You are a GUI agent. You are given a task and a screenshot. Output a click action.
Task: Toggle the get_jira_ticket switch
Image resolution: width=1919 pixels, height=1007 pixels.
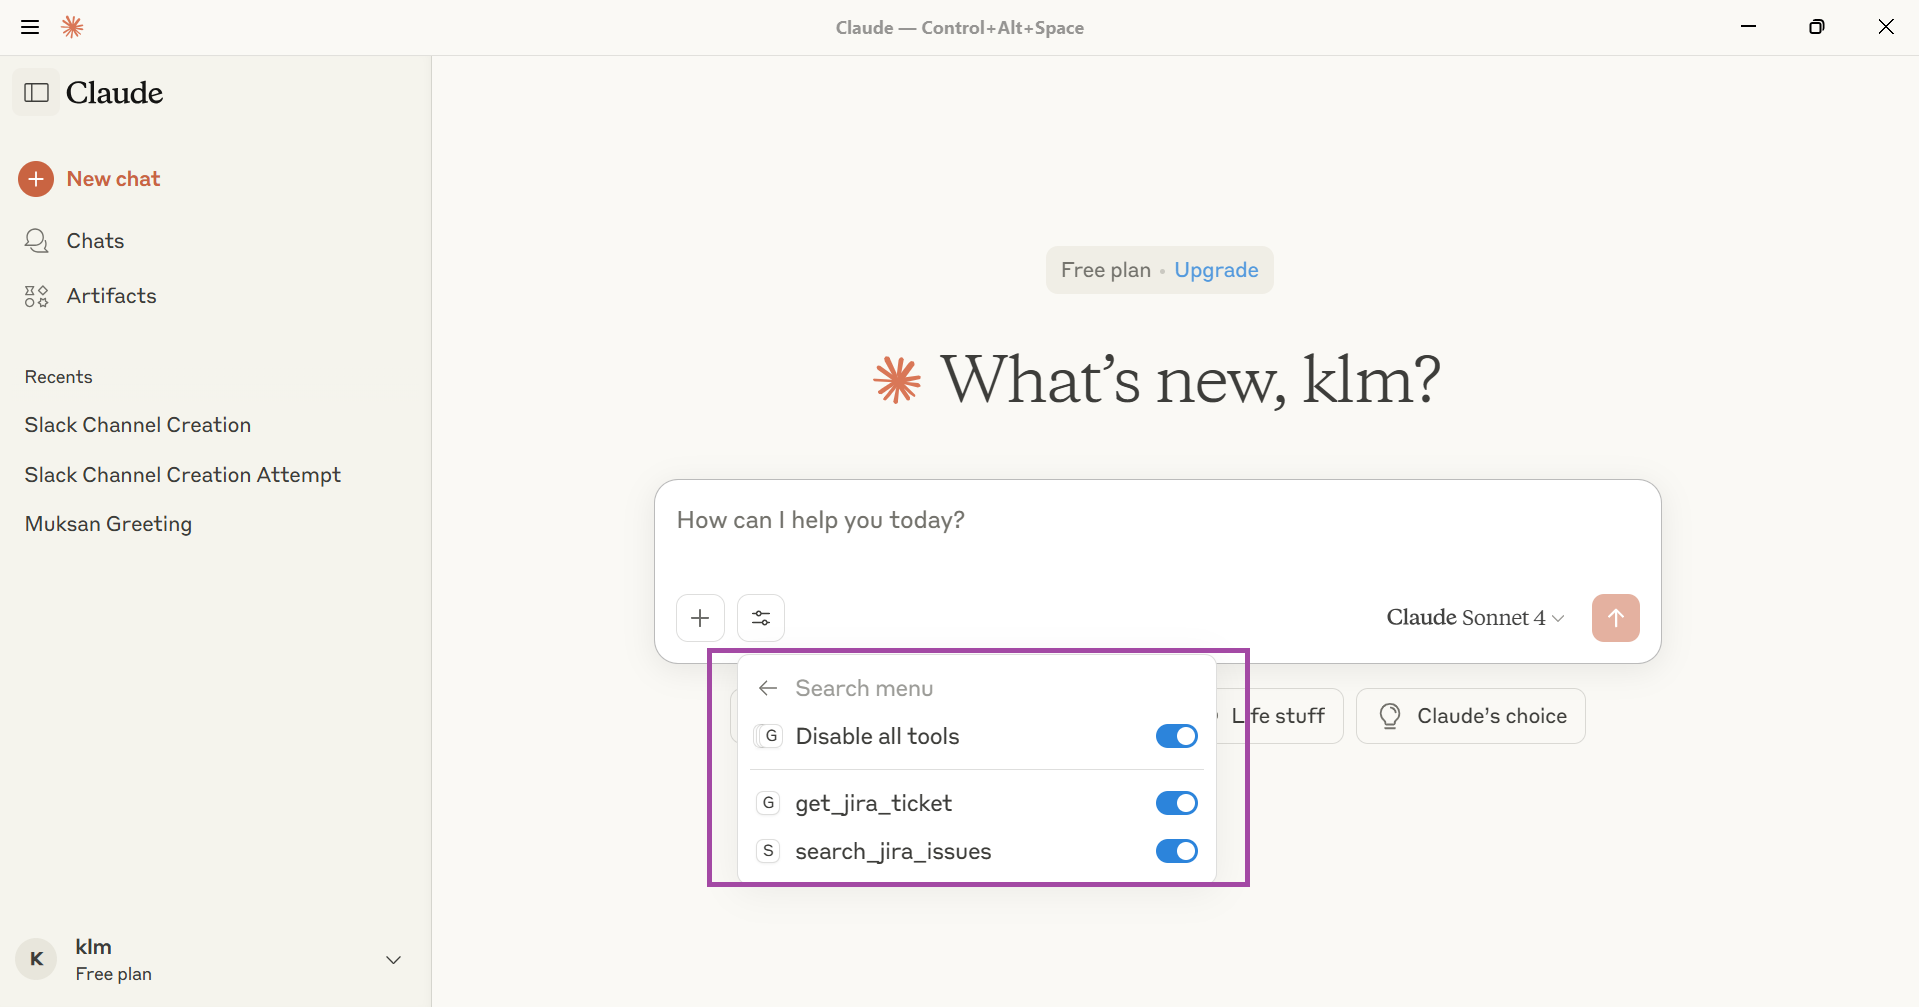1176,803
